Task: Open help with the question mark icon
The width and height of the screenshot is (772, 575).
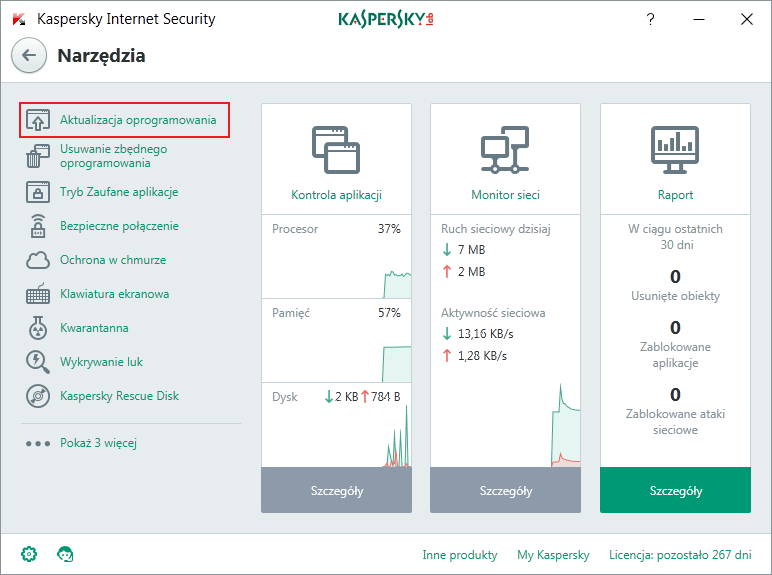Action: pyautogui.click(x=650, y=19)
